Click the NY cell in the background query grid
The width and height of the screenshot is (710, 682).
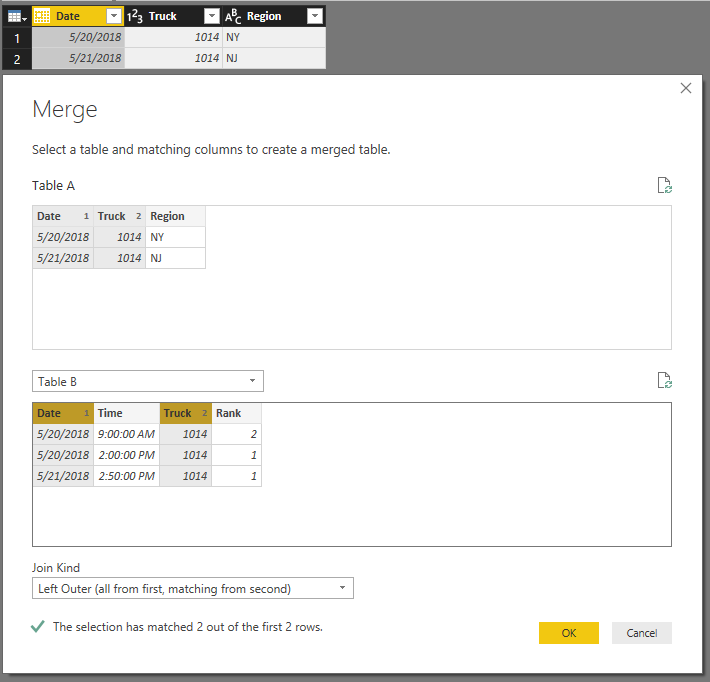[274, 37]
